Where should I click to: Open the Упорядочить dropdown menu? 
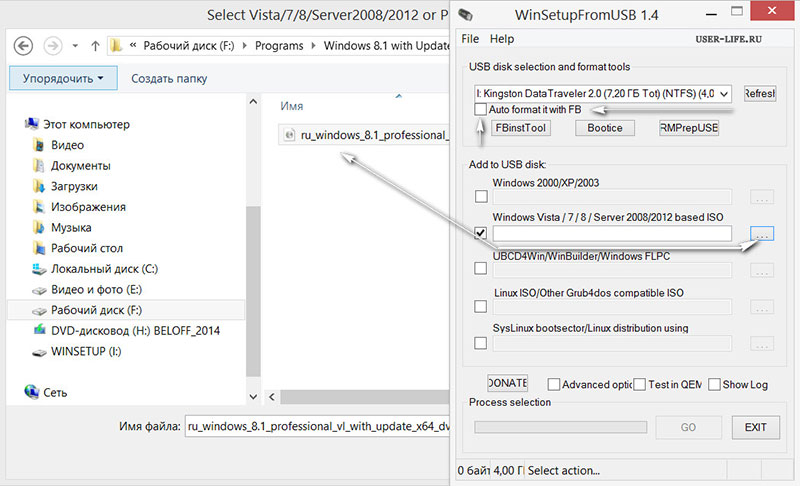point(63,79)
